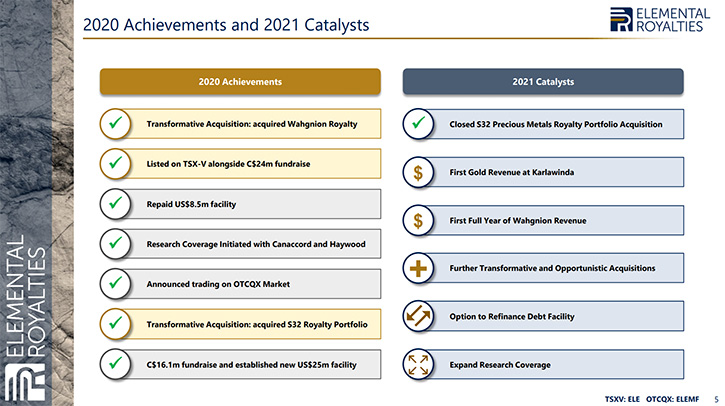Image resolution: width=725 pixels, height=406 pixels.
Task: Click the 'TSXV: ELE' ticker text
Action: coord(622,399)
